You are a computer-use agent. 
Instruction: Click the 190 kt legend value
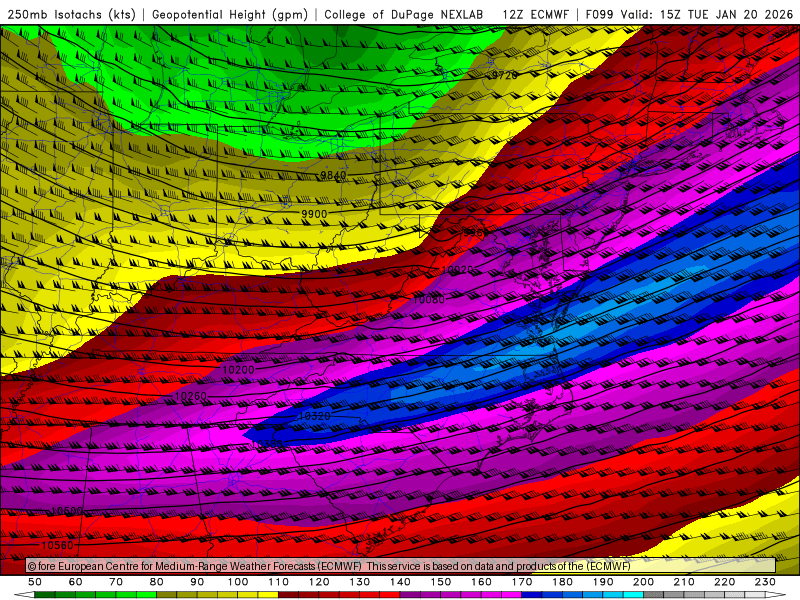tap(603, 582)
